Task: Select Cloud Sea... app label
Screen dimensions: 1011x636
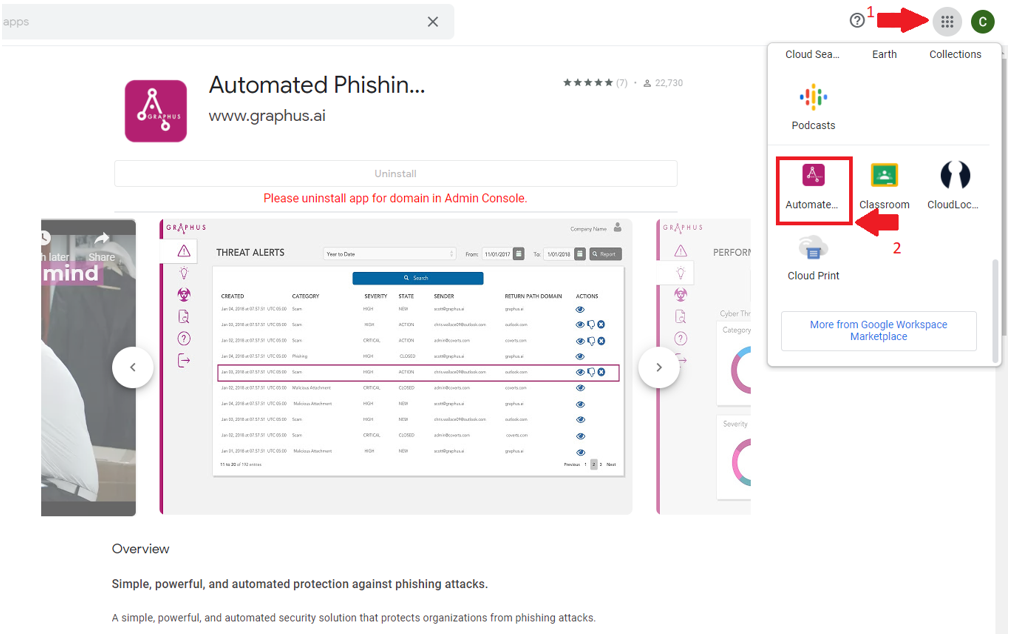Action: click(x=812, y=54)
